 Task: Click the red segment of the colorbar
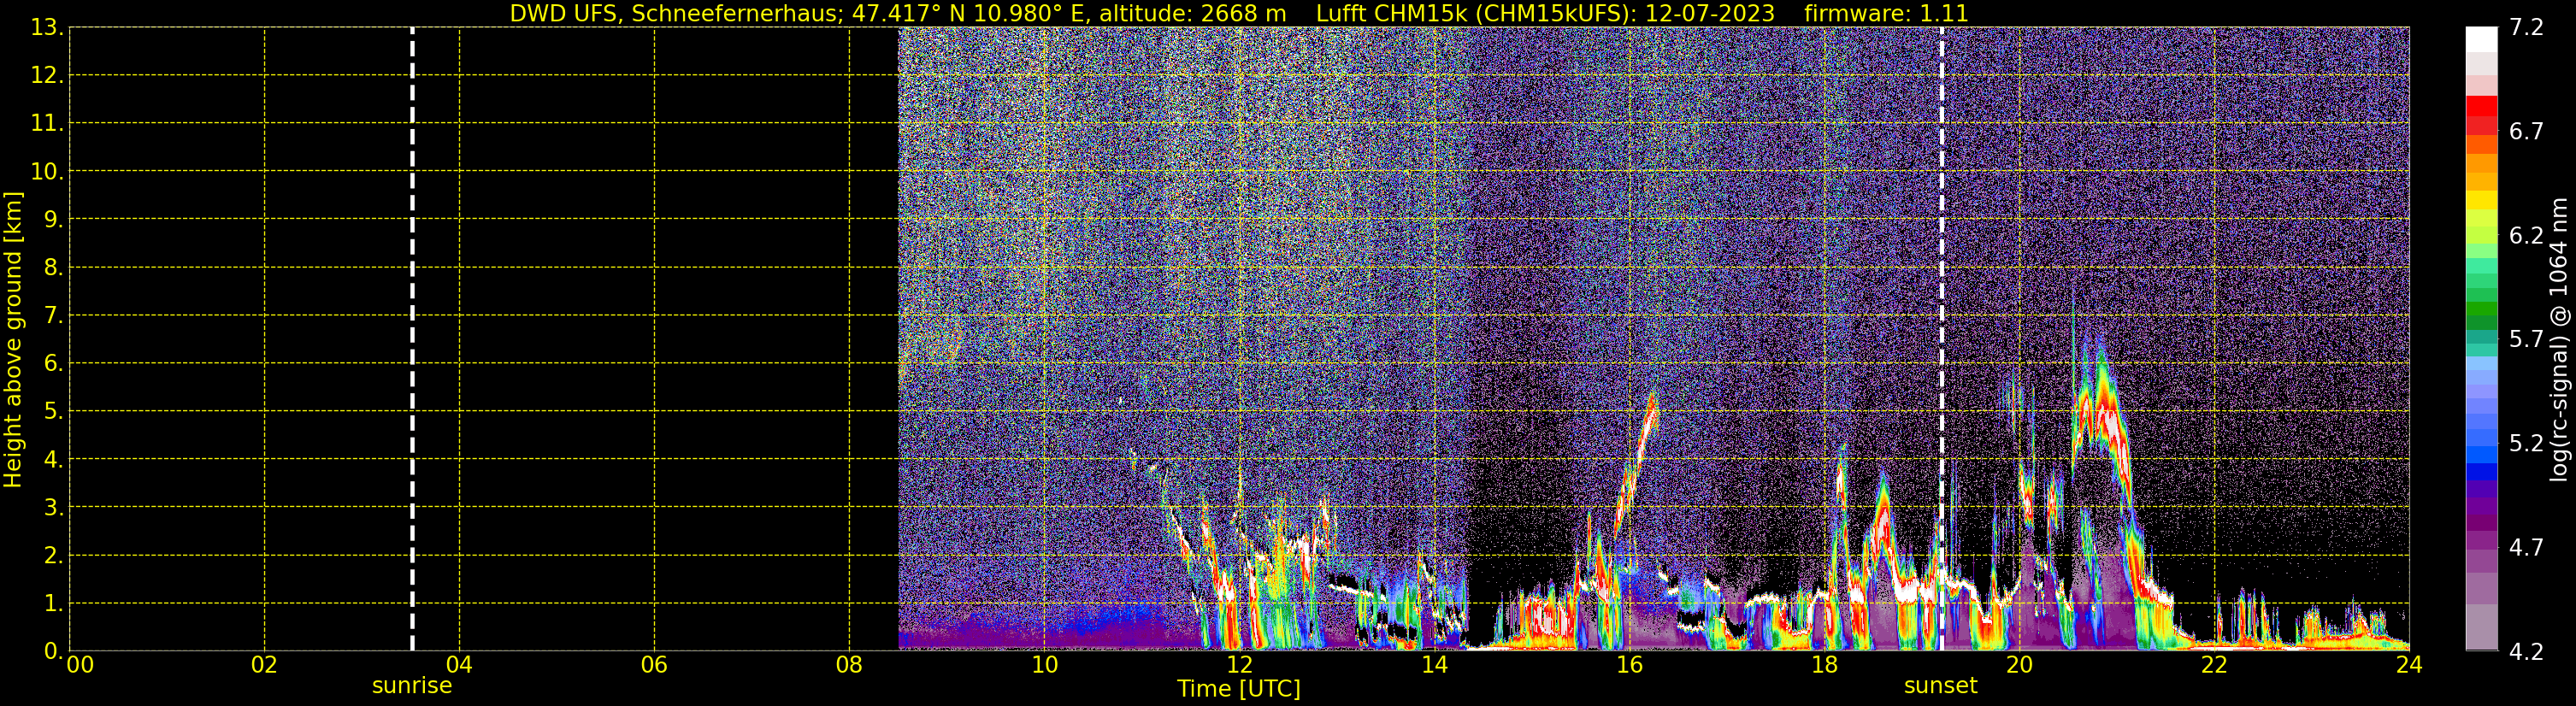(2481, 106)
